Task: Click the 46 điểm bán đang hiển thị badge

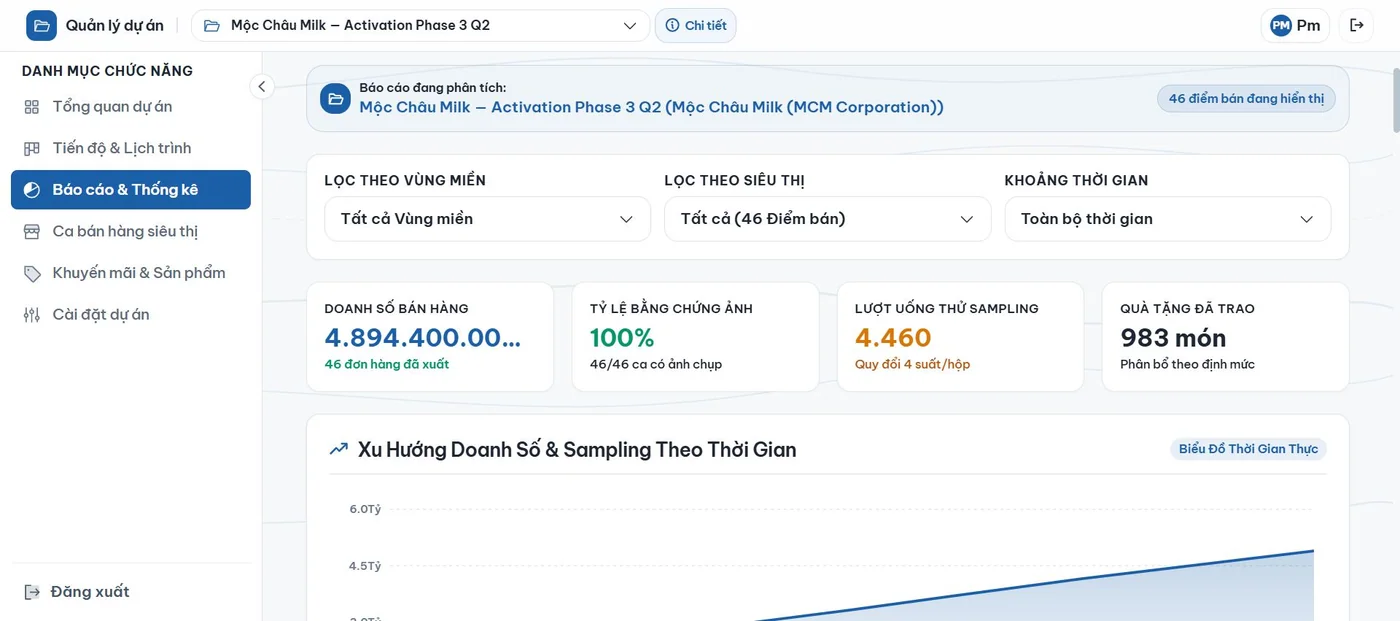Action: (1246, 98)
